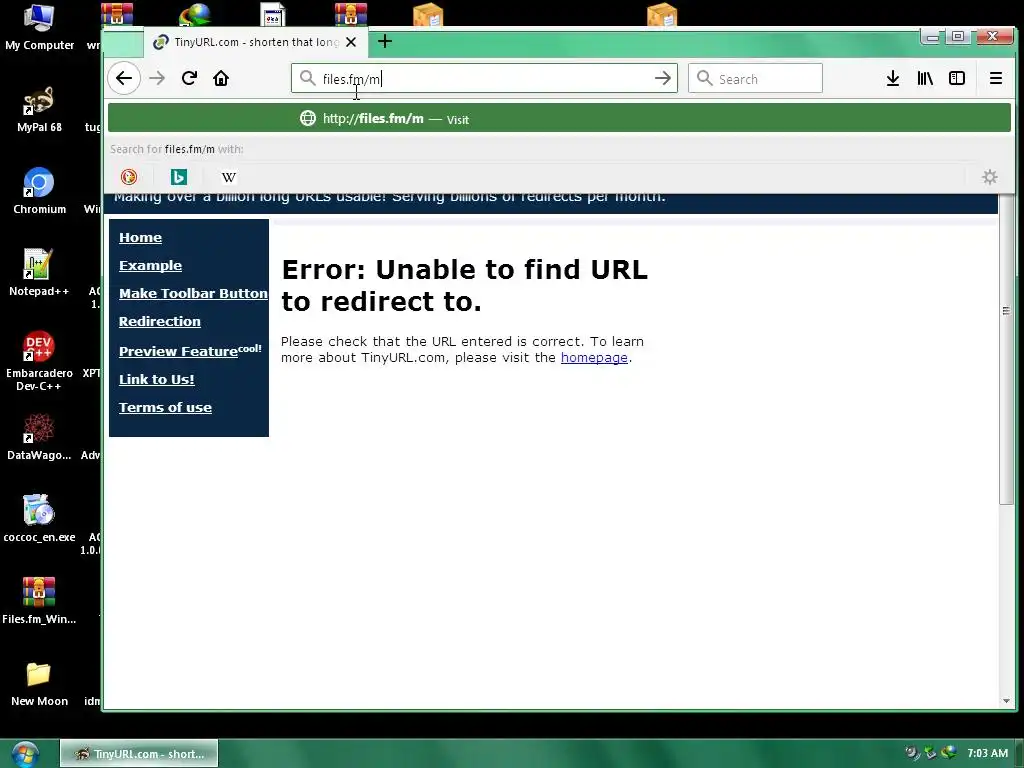Click the scrollbar down arrow
The image size is (1024, 768).
(1006, 701)
